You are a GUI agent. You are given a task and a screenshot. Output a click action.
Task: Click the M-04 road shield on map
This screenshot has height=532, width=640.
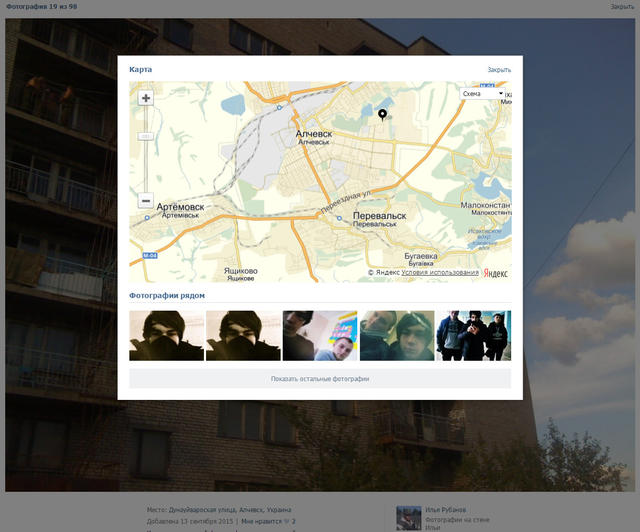[x=150, y=256]
